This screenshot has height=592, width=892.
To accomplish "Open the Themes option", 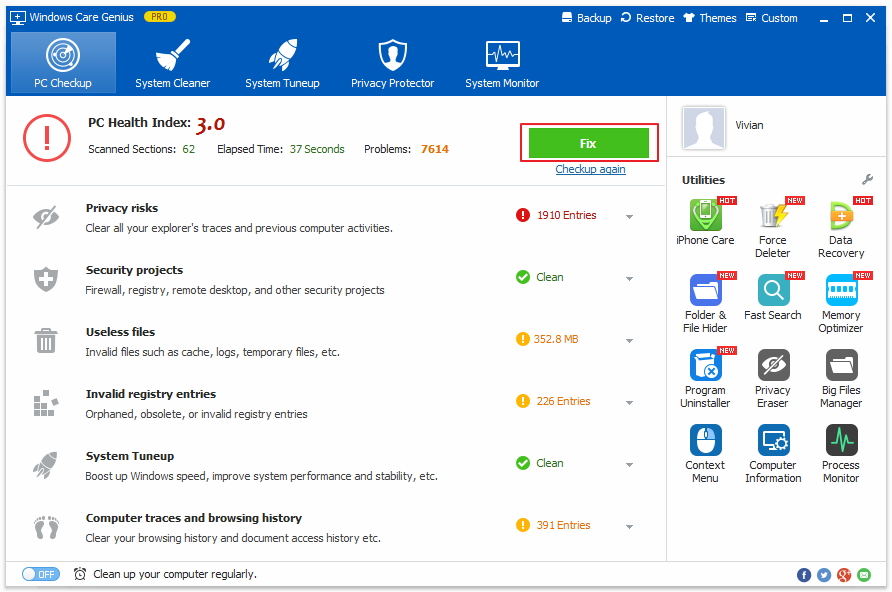I will pos(710,18).
